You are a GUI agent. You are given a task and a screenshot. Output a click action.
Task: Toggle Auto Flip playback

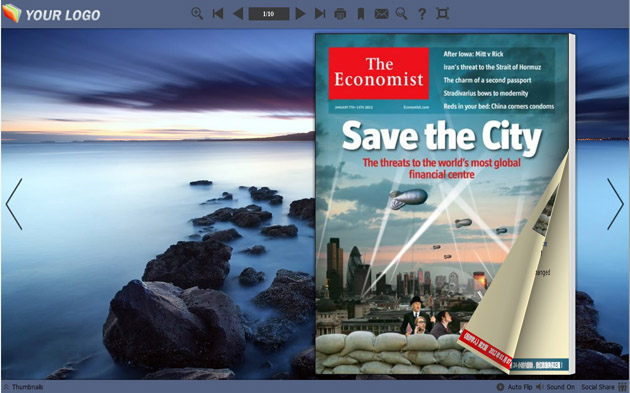tap(514, 387)
